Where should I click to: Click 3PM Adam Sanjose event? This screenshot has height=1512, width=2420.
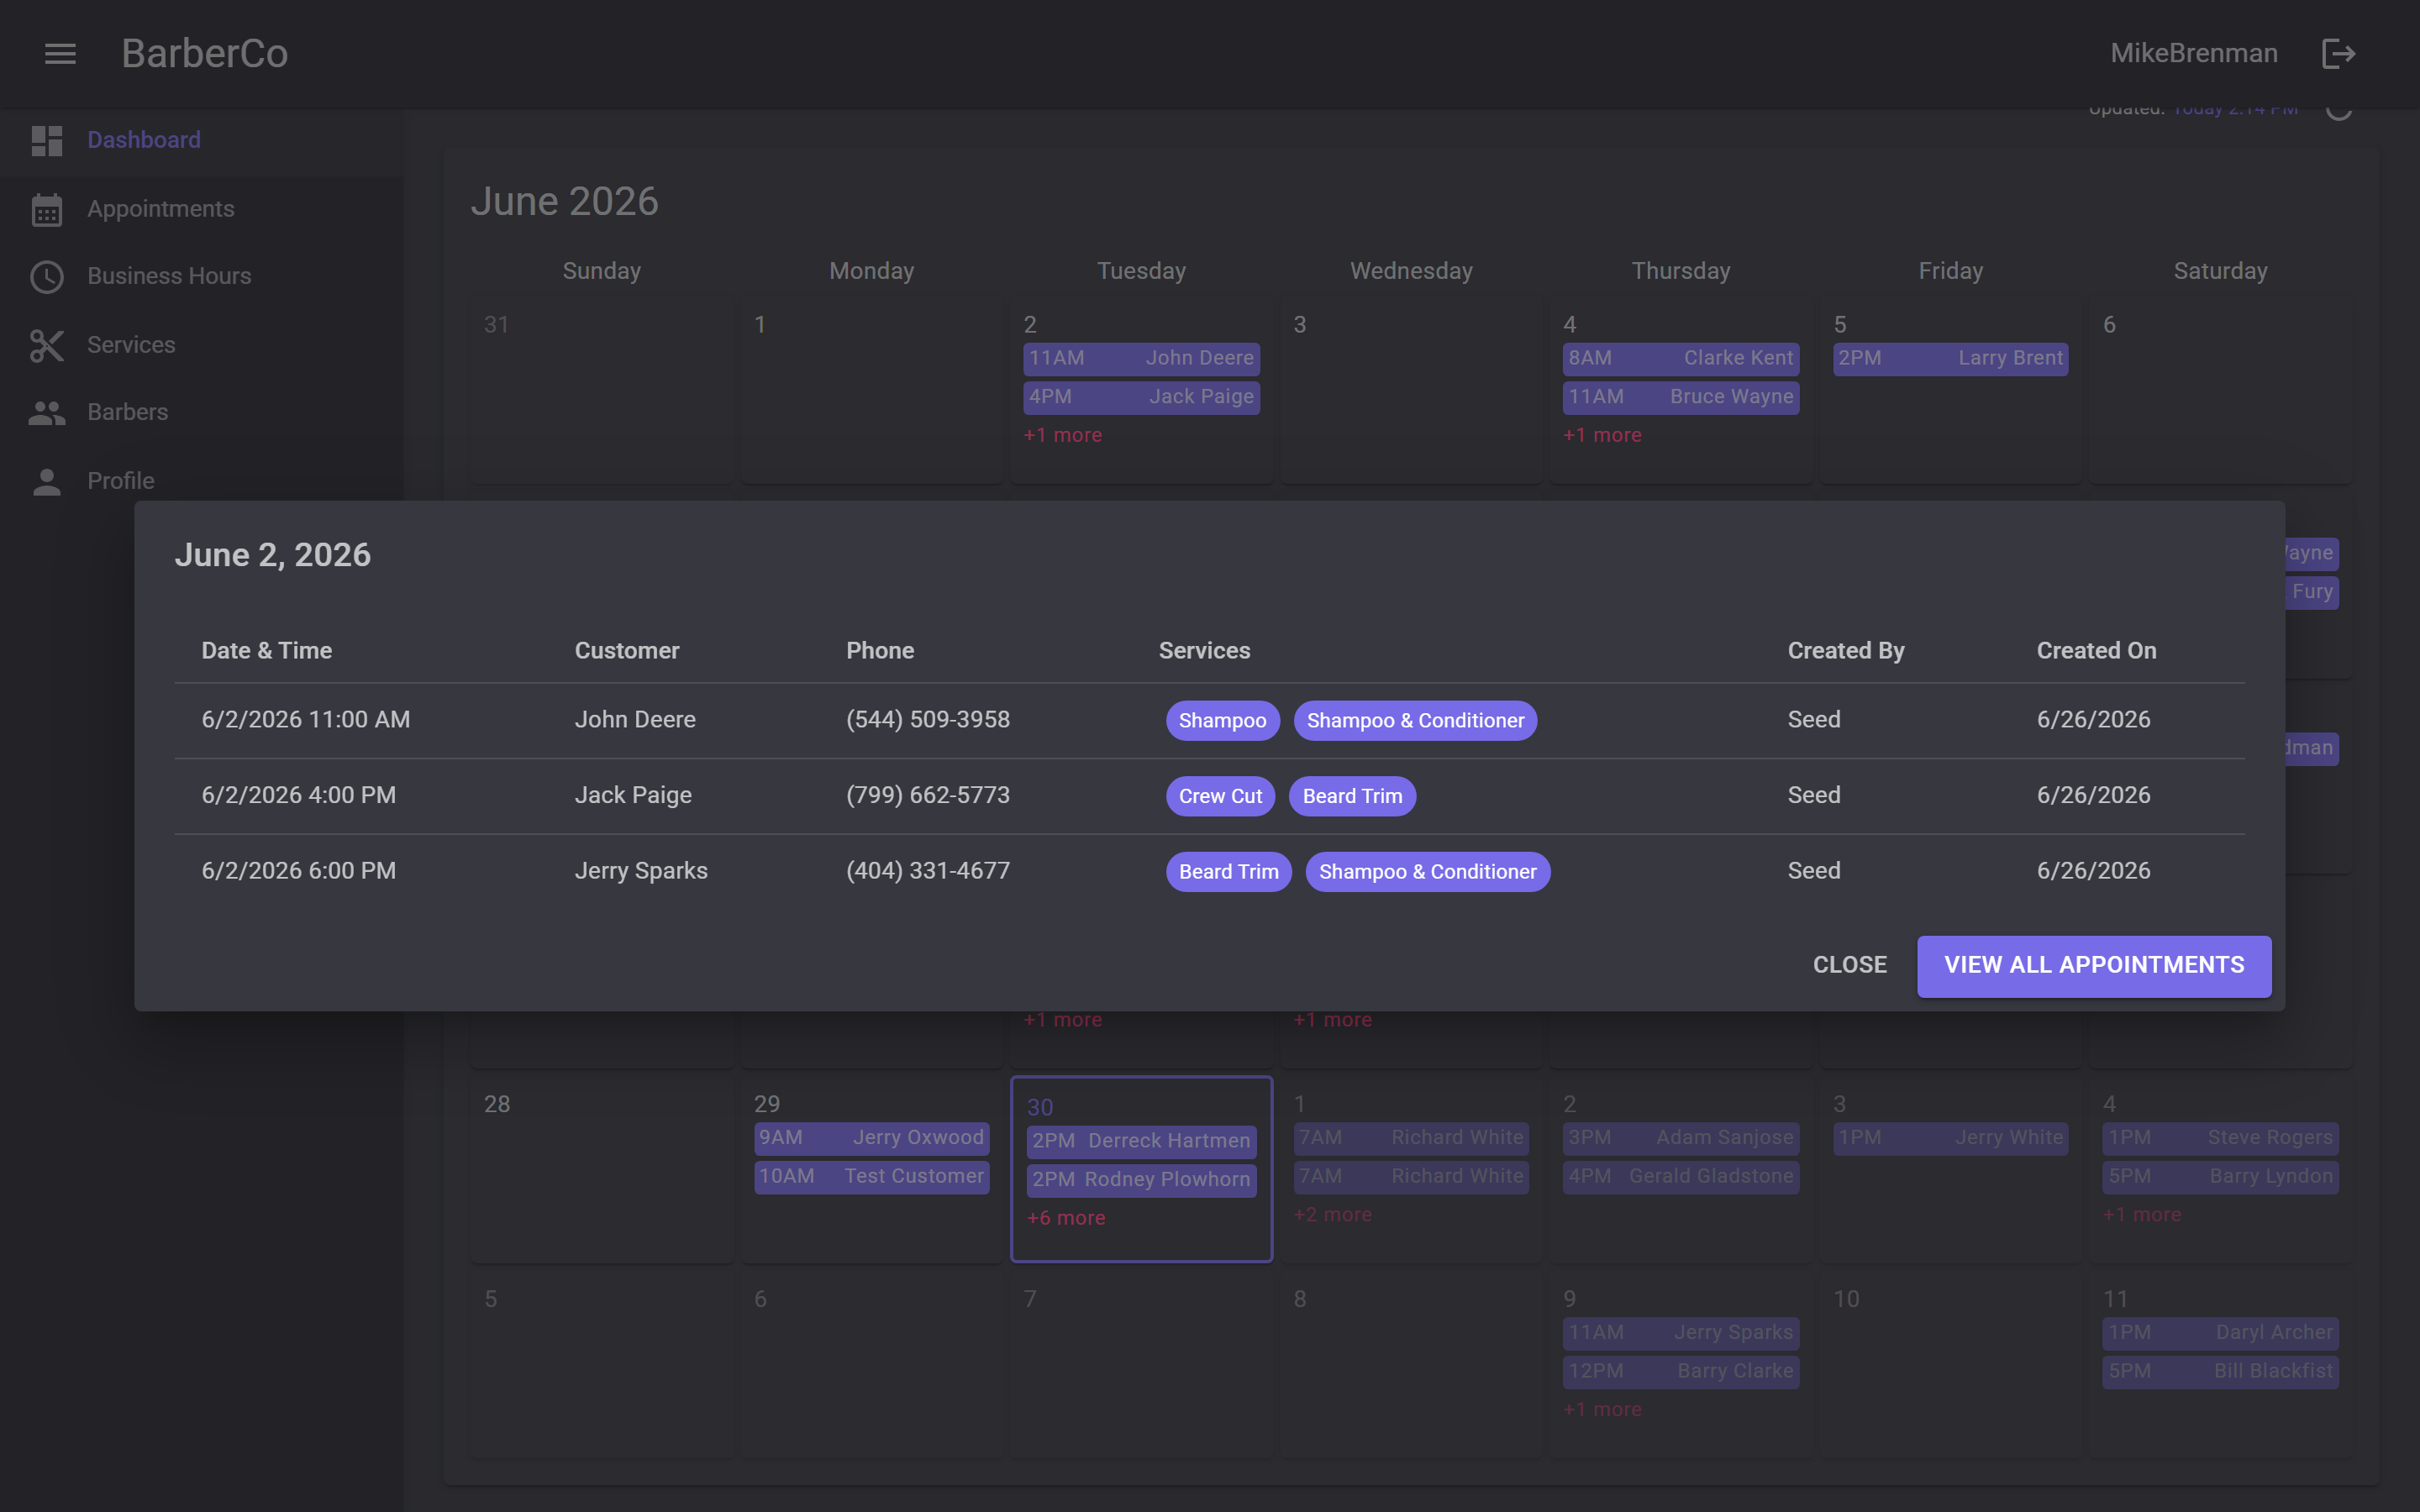pos(1681,1138)
